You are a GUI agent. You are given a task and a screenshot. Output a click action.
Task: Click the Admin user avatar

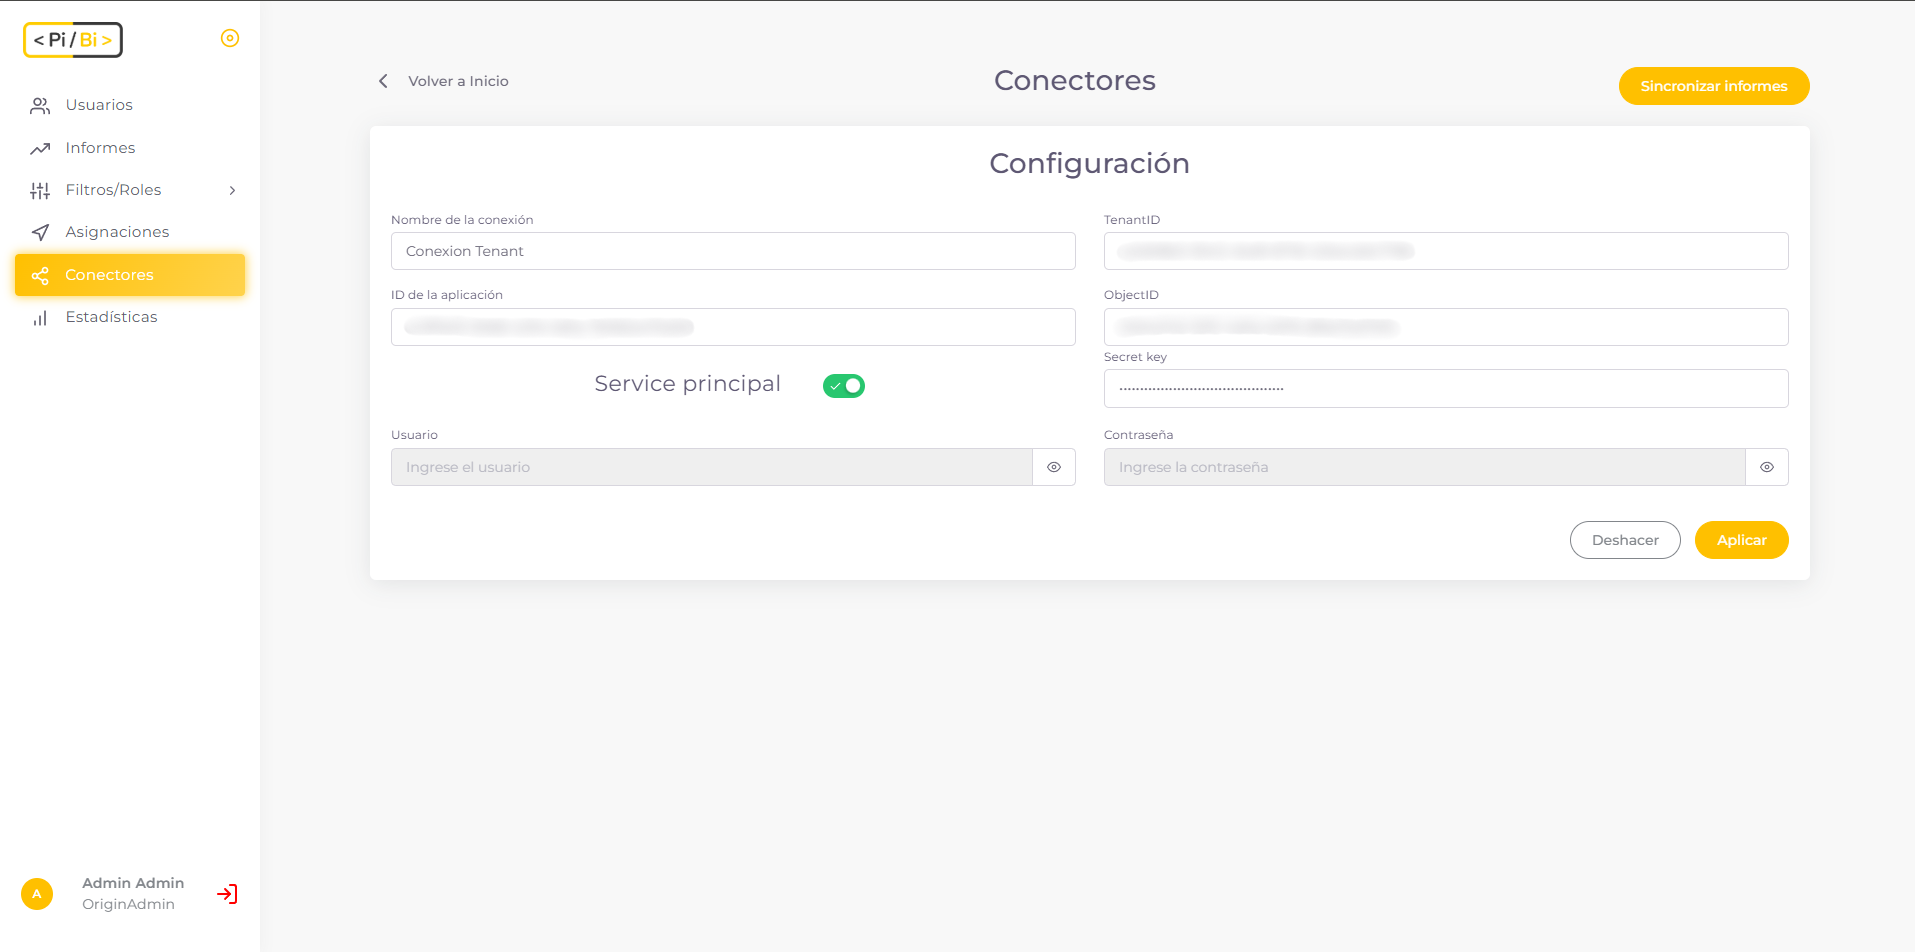(x=37, y=894)
